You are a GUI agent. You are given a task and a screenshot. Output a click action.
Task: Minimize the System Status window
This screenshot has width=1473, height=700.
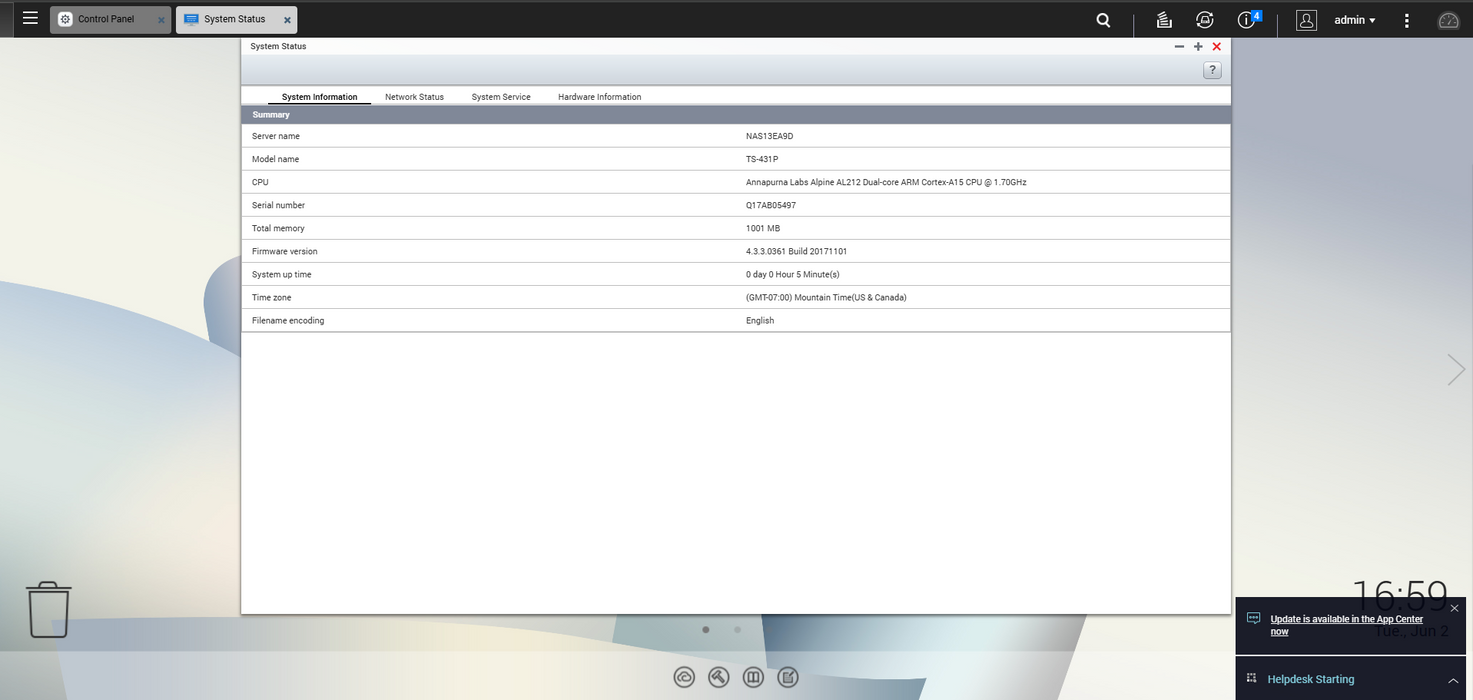[x=1179, y=46]
